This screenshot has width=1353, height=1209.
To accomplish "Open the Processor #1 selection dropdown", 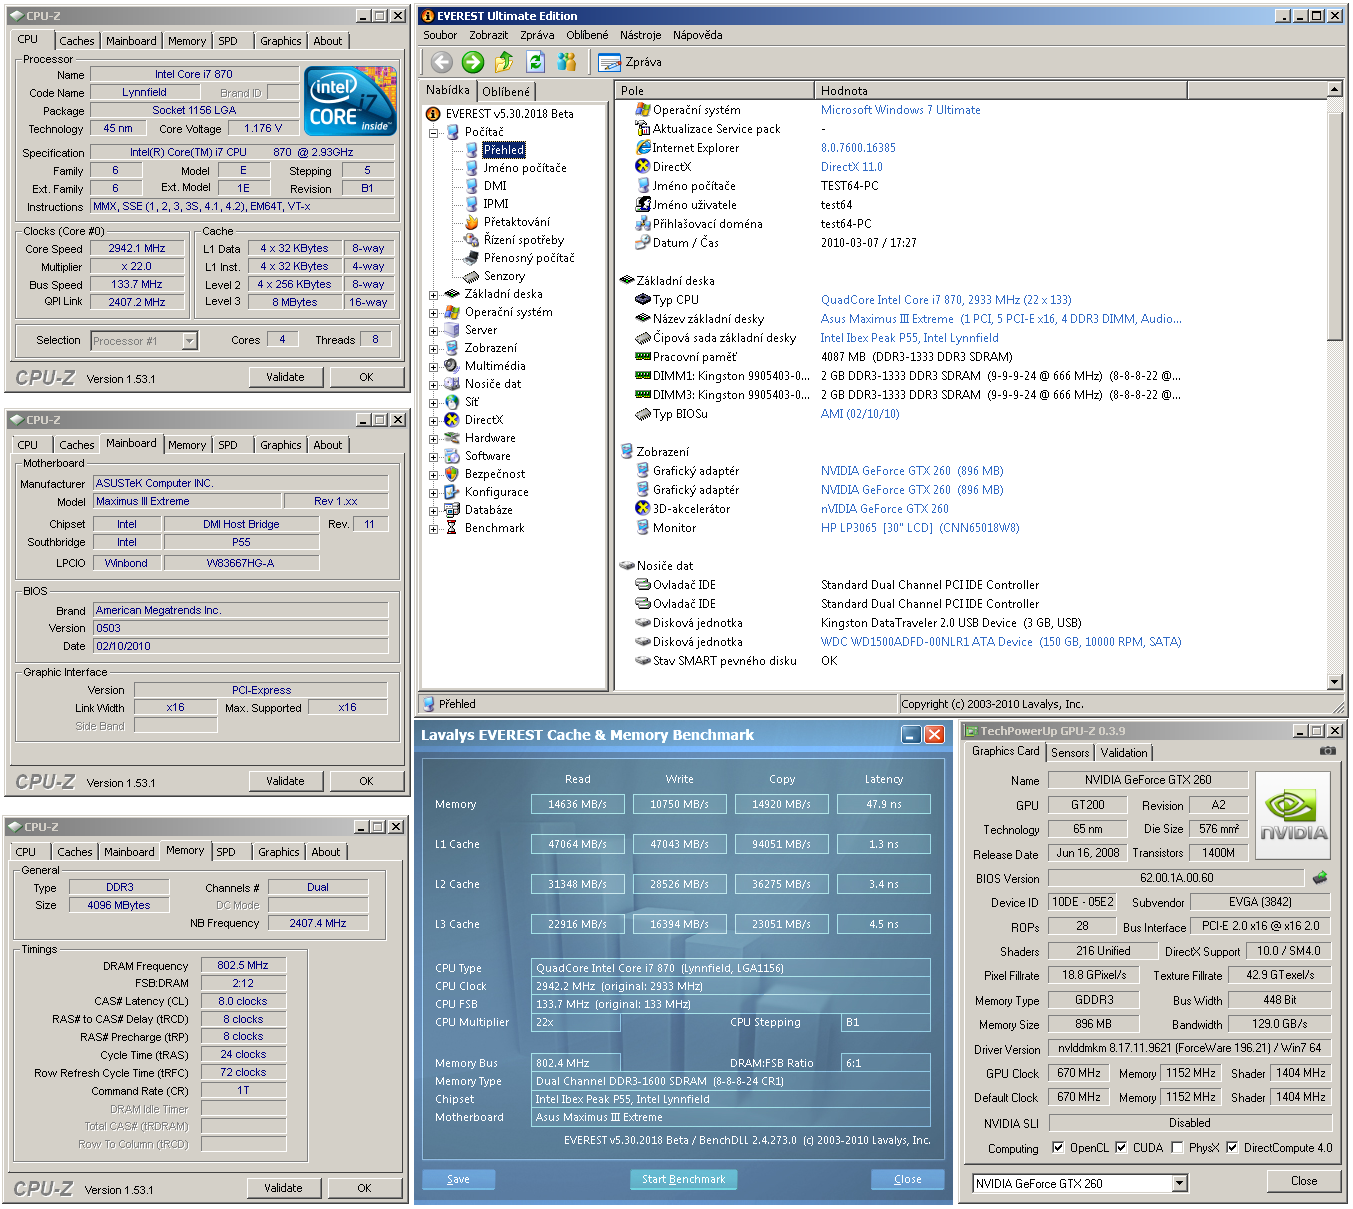I will click(189, 341).
